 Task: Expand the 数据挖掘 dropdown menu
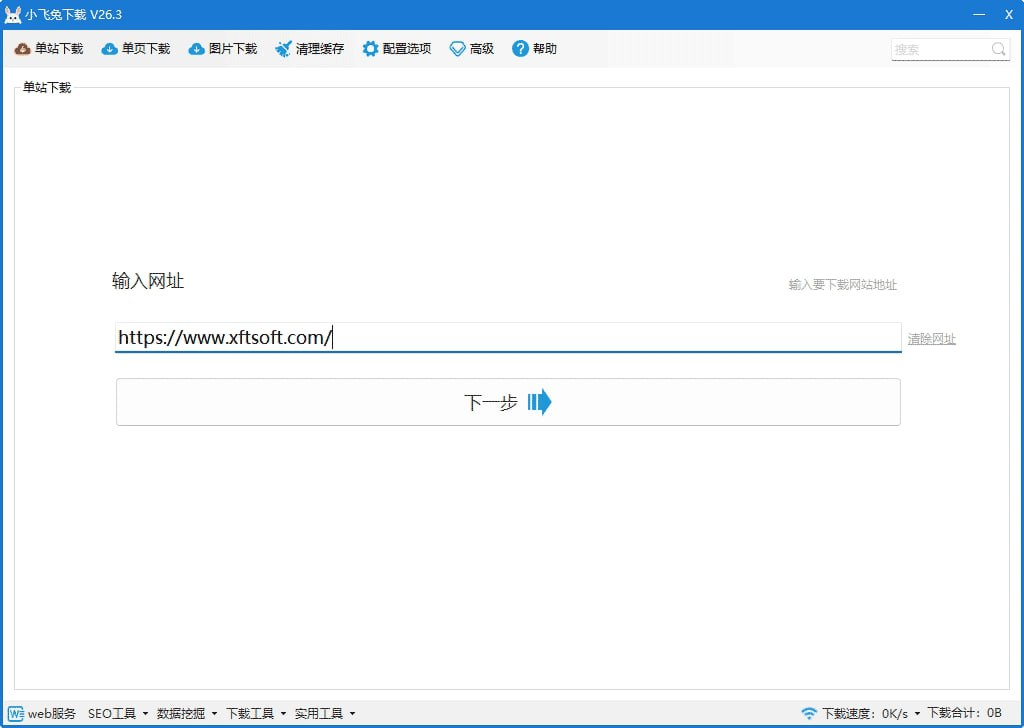[187, 713]
